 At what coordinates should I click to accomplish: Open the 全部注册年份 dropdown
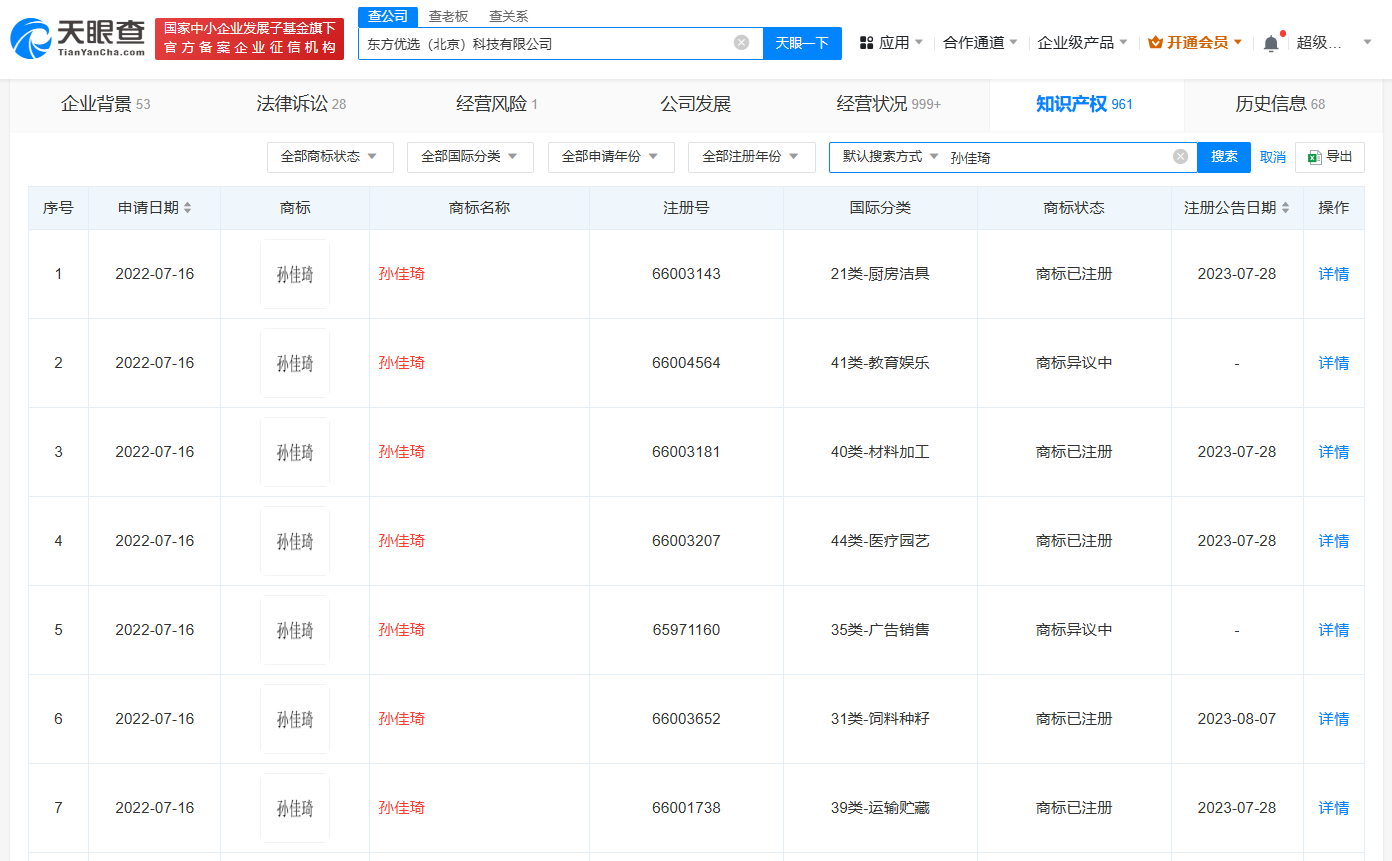click(751, 157)
